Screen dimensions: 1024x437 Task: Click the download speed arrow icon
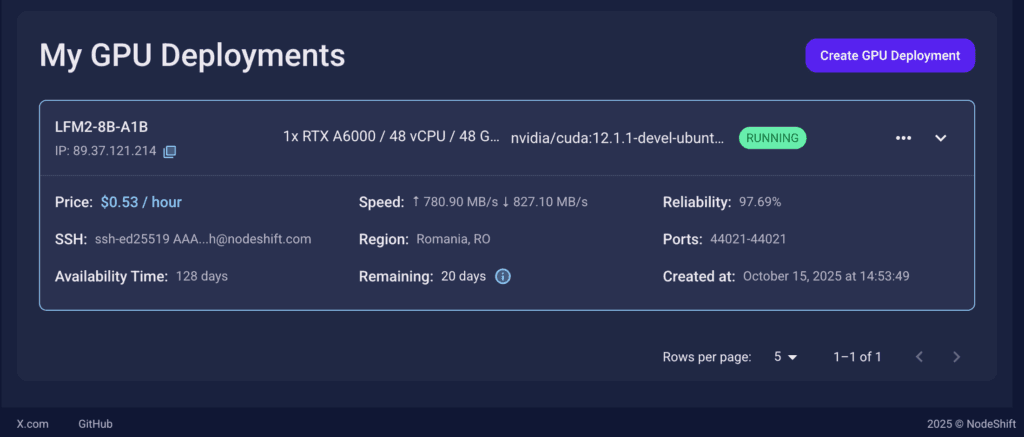505,202
